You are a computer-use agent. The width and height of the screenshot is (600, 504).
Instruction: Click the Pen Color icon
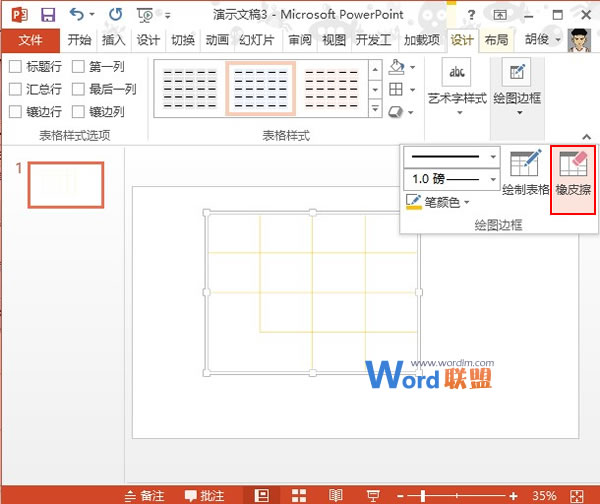point(413,202)
